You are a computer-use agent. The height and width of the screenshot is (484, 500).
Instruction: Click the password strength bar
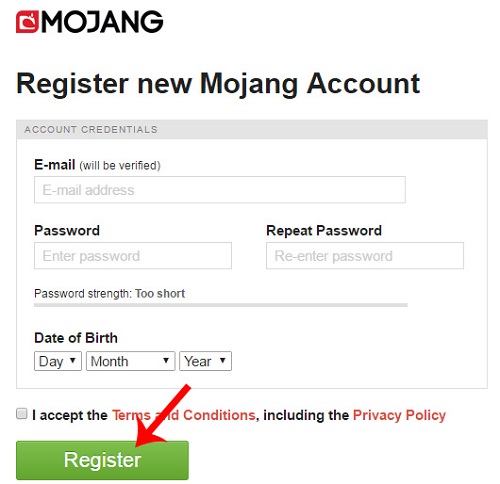click(x=221, y=305)
